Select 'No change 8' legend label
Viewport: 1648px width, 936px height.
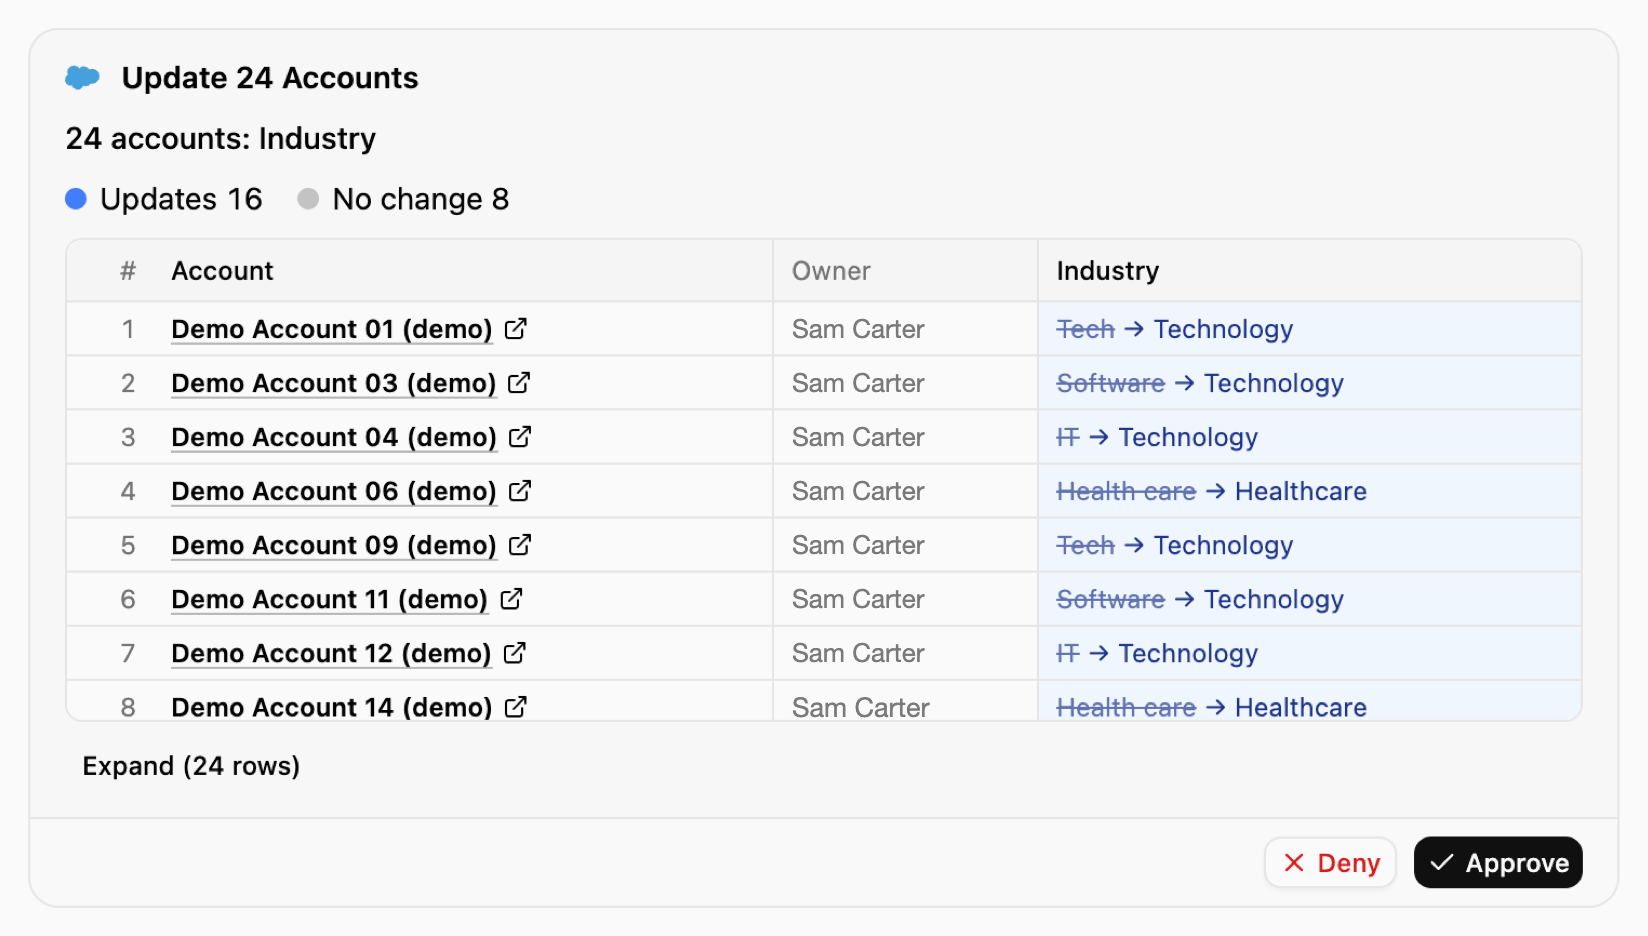click(421, 199)
